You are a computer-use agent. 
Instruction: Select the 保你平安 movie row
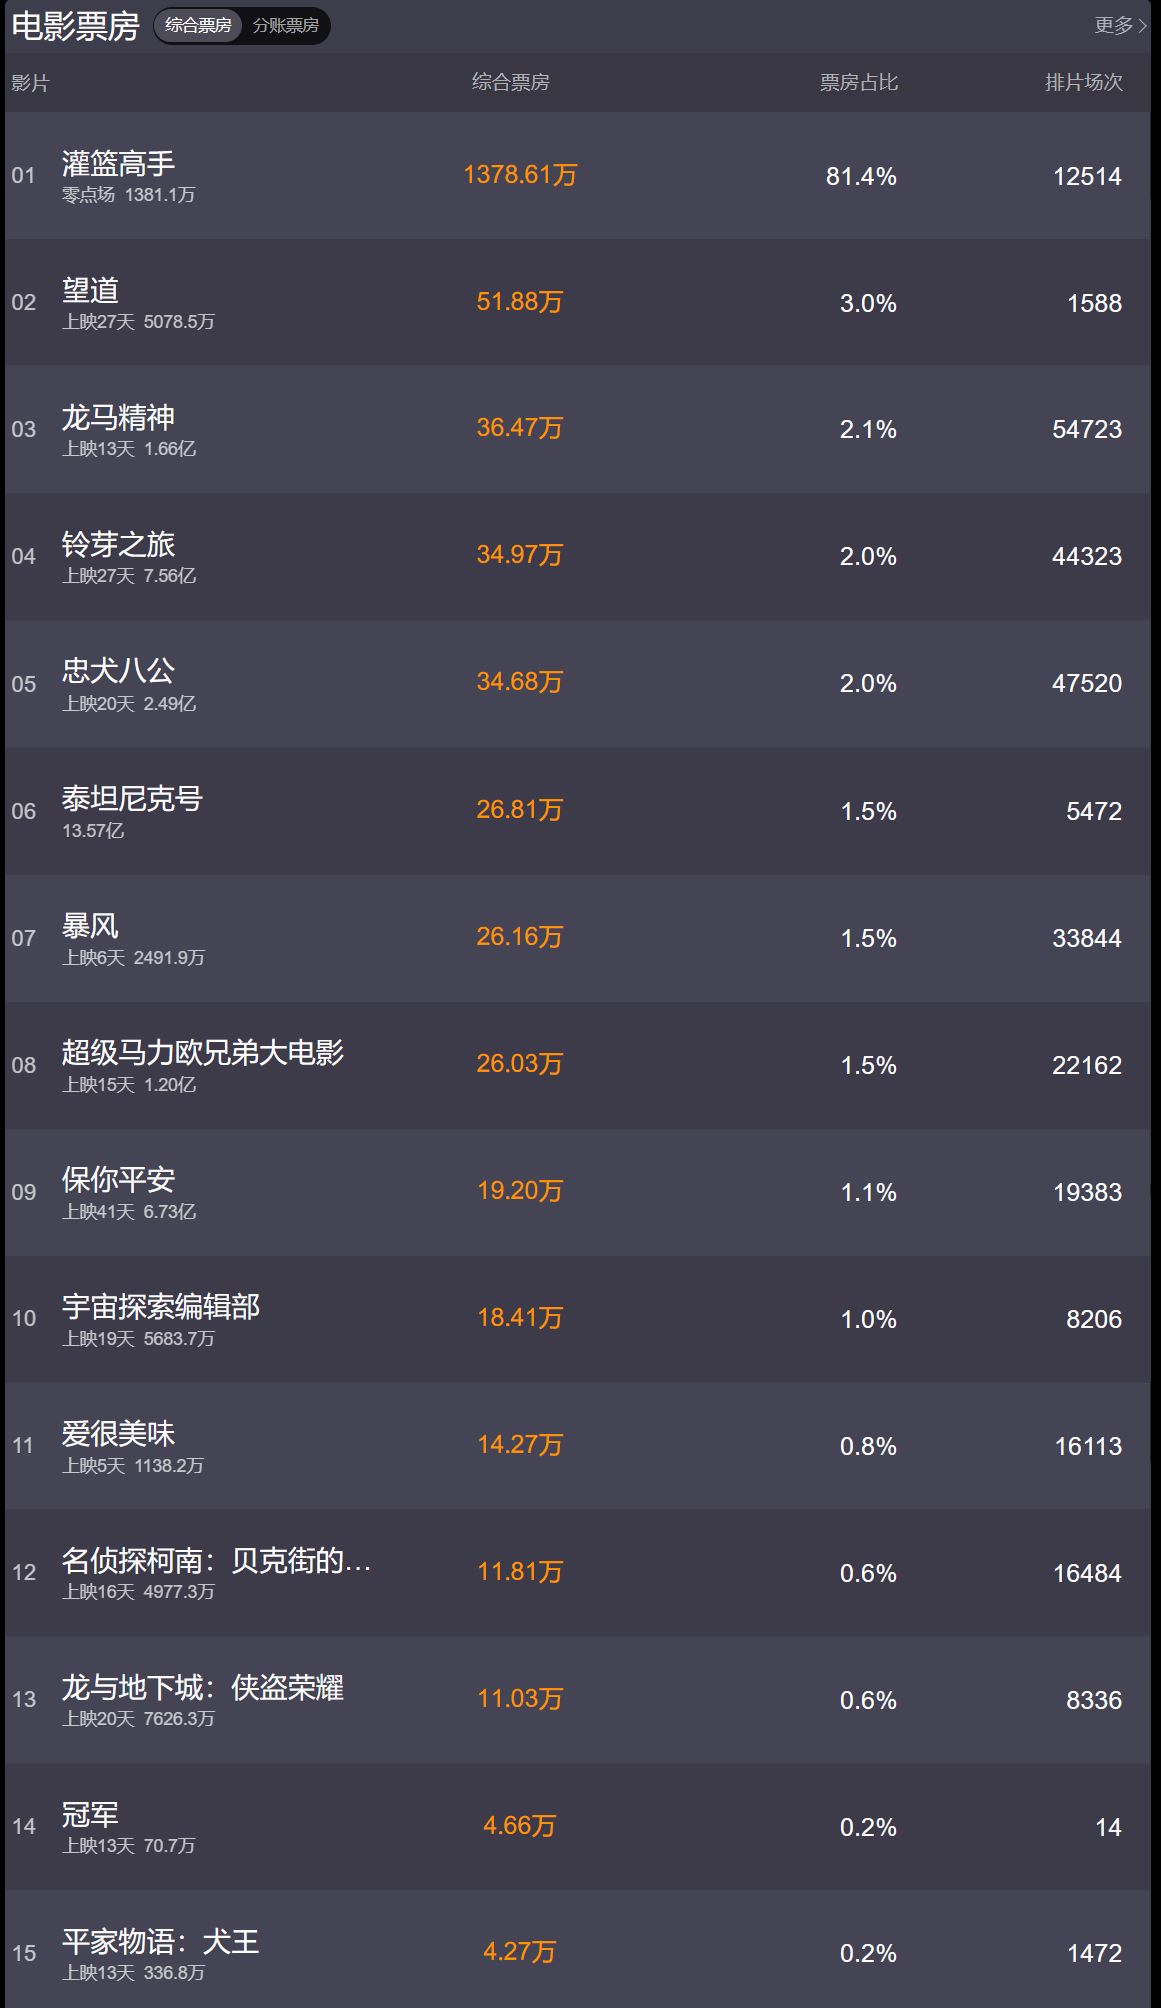pos(578,1192)
